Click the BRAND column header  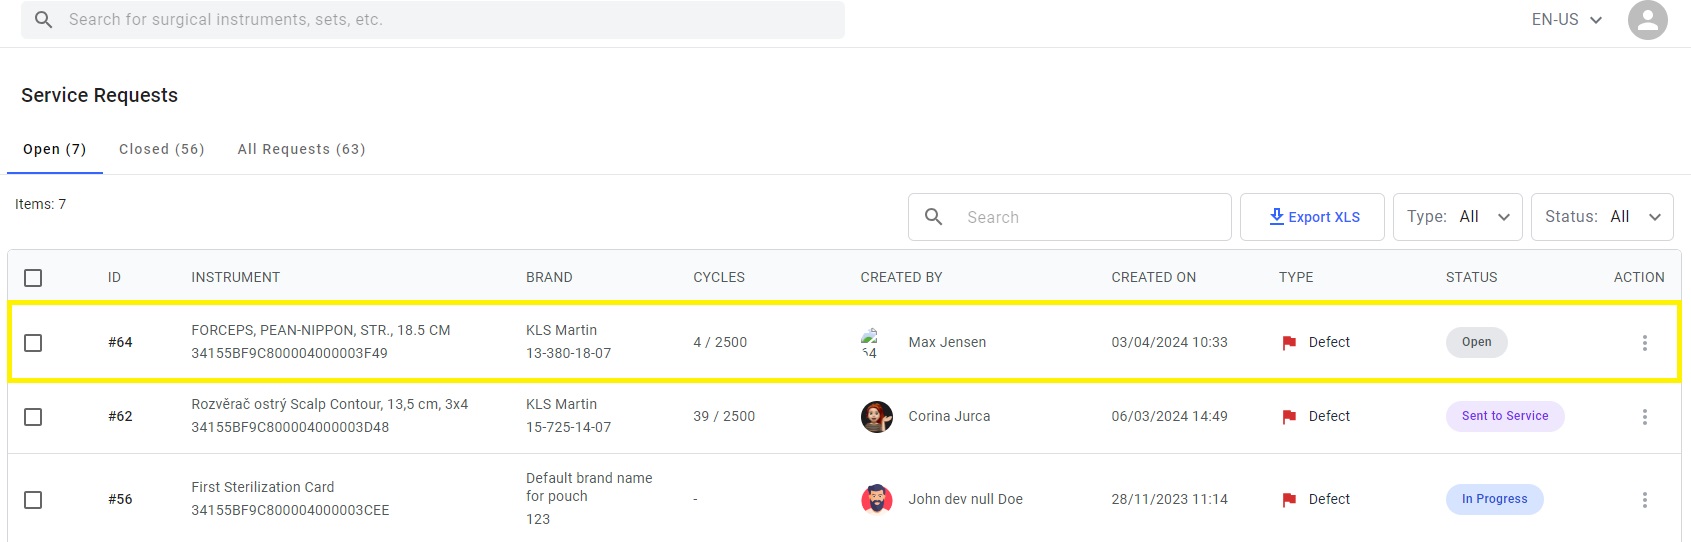click(549, 277)
